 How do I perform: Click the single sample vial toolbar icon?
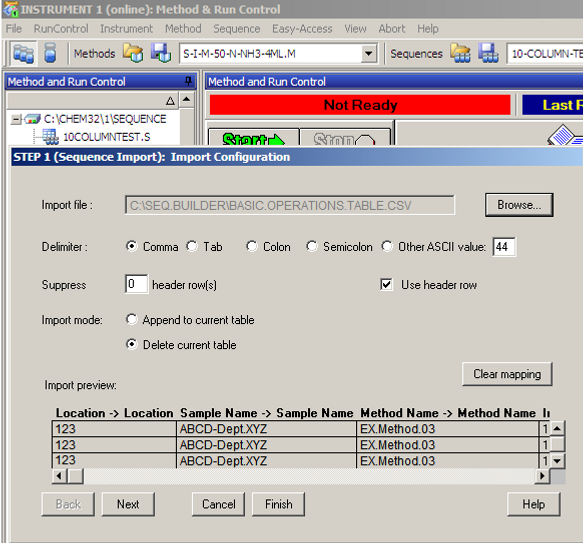click(50, 53)
